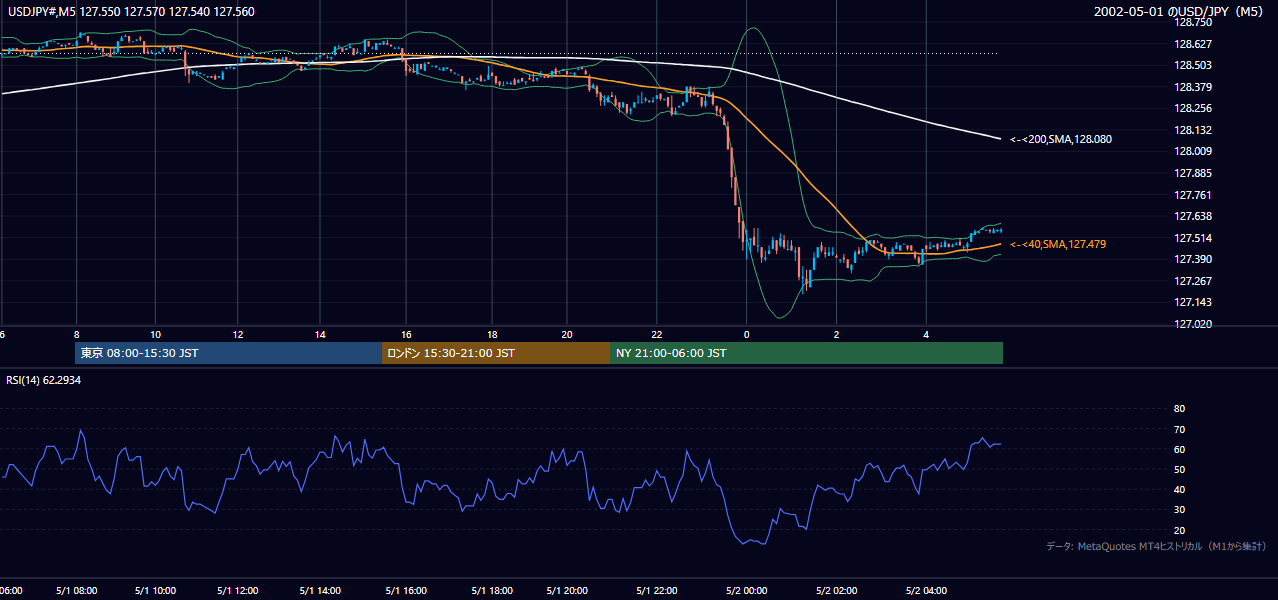Click RSI scale value 80

coord(1180,409)
